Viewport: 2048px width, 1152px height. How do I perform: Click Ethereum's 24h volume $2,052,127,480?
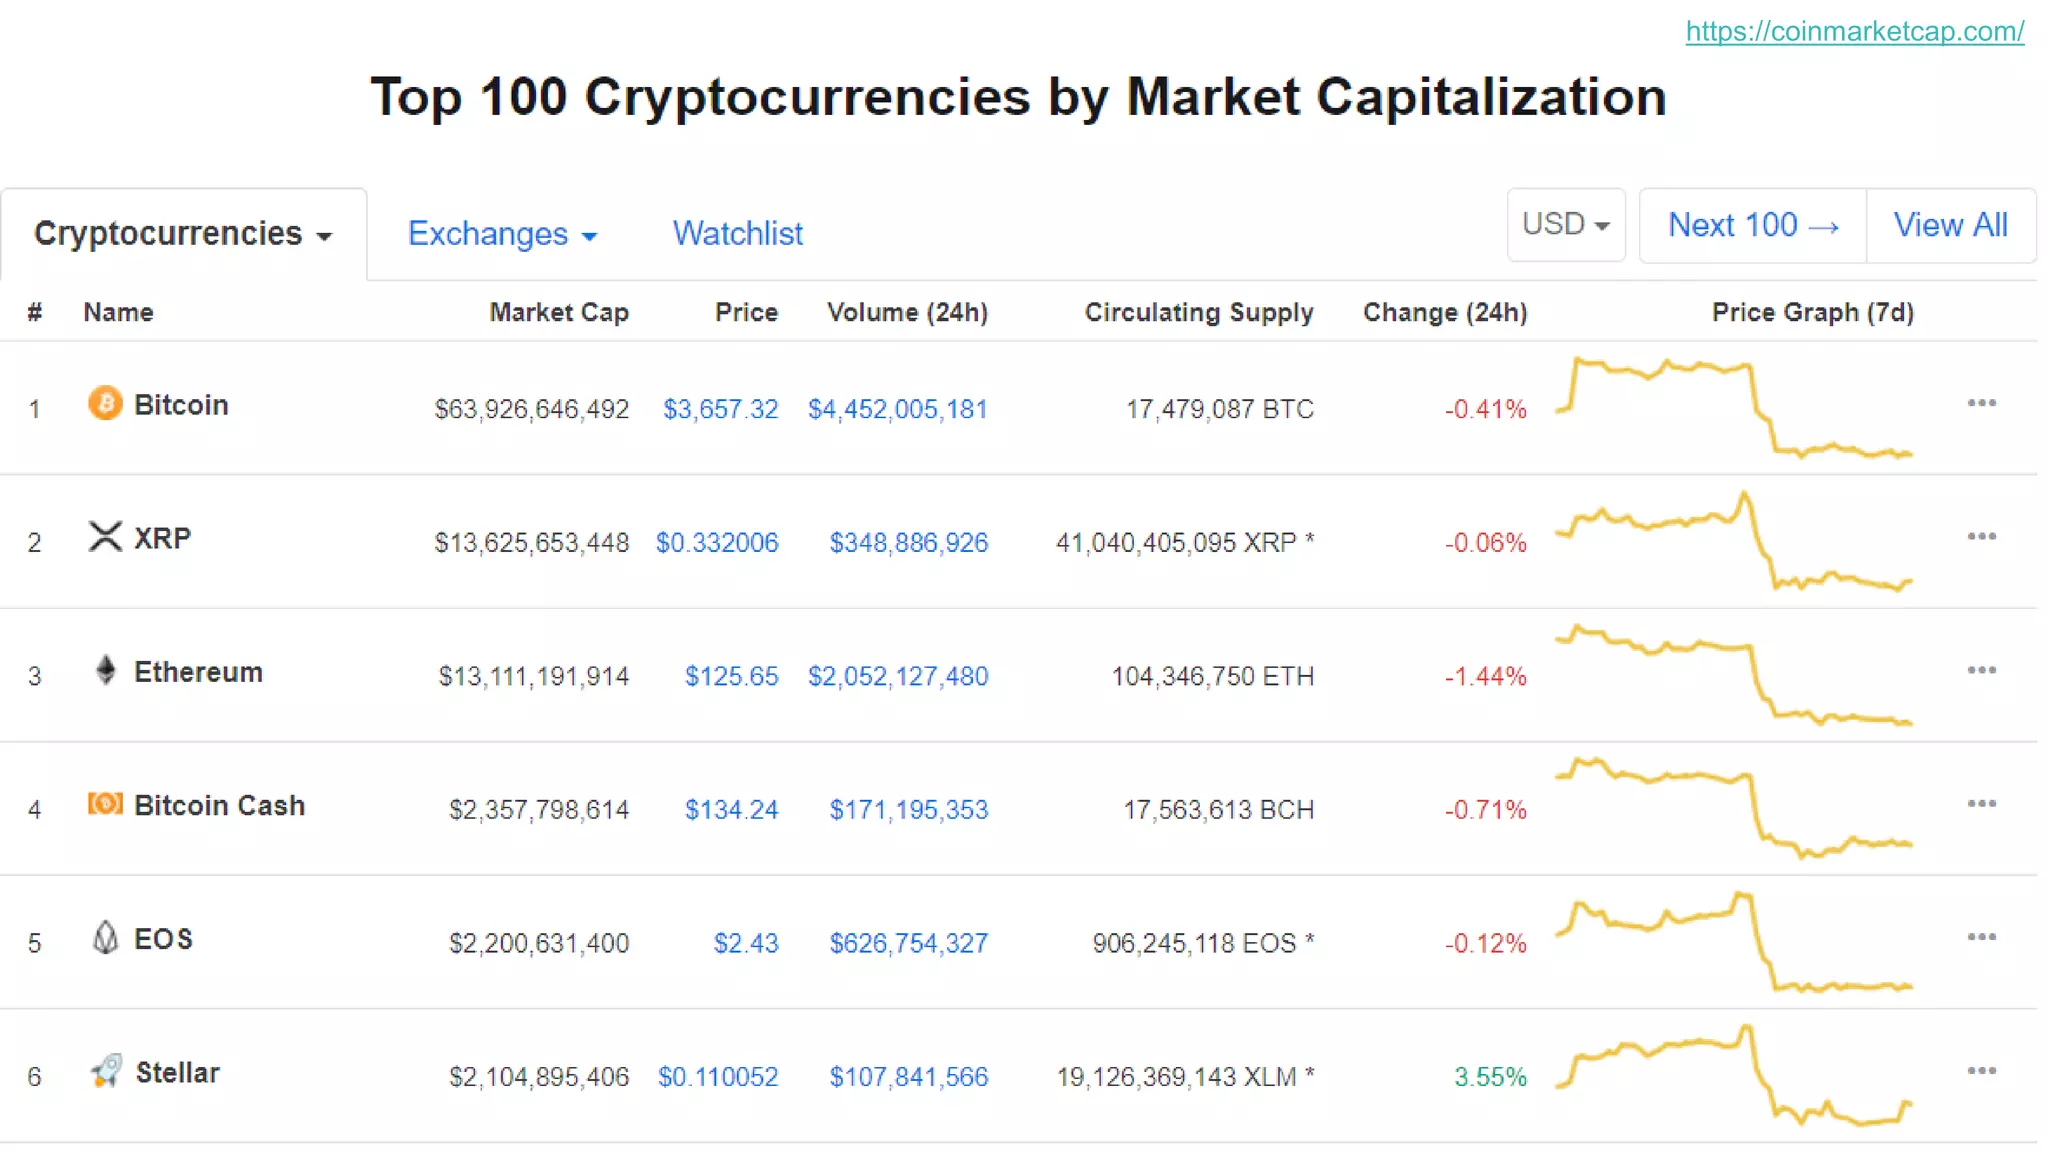pos(897,677)
